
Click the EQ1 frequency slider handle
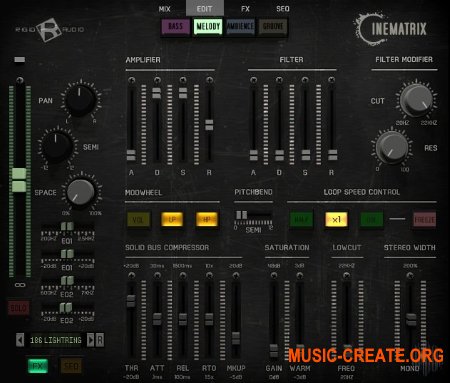click(67, 227)
